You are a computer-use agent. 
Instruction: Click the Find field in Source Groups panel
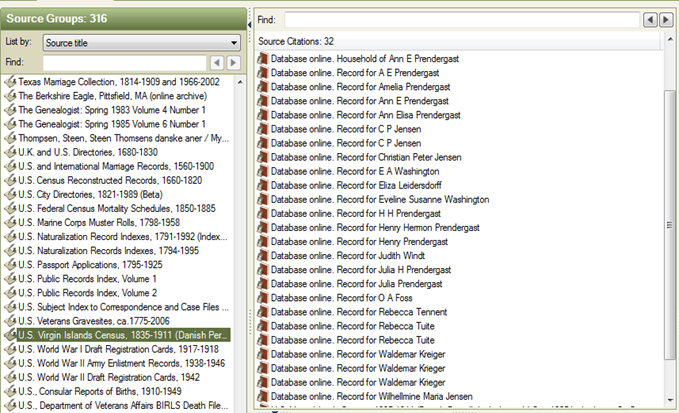125,63
